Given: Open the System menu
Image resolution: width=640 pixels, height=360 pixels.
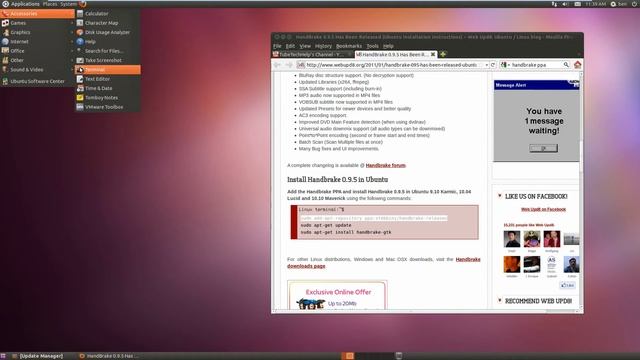Looking at the screenshot, I should click(69, 4).
